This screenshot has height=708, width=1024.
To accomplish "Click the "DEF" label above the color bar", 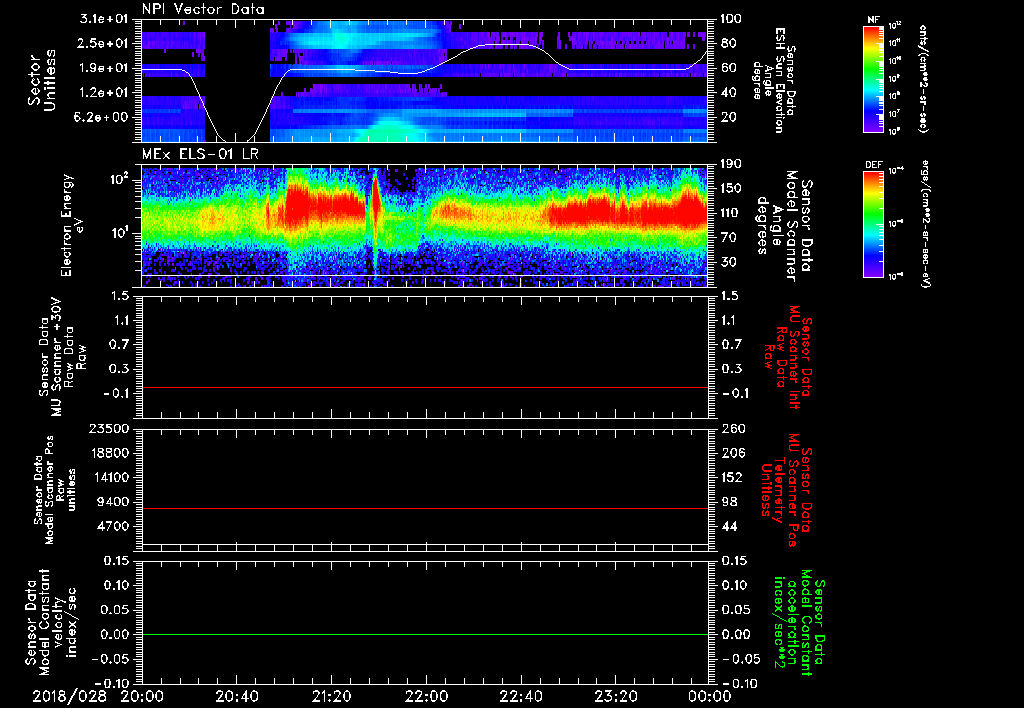I will click(874, 165).
